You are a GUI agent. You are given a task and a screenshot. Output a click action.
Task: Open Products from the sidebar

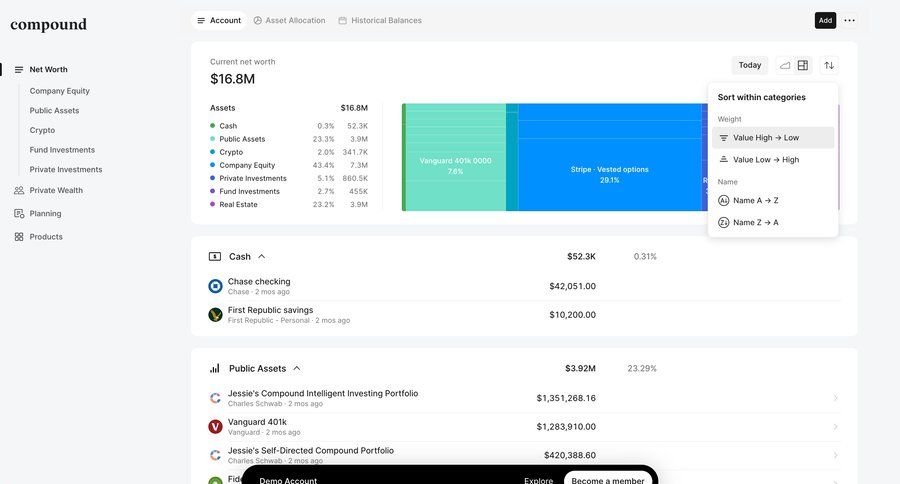[x=45, y=237]
